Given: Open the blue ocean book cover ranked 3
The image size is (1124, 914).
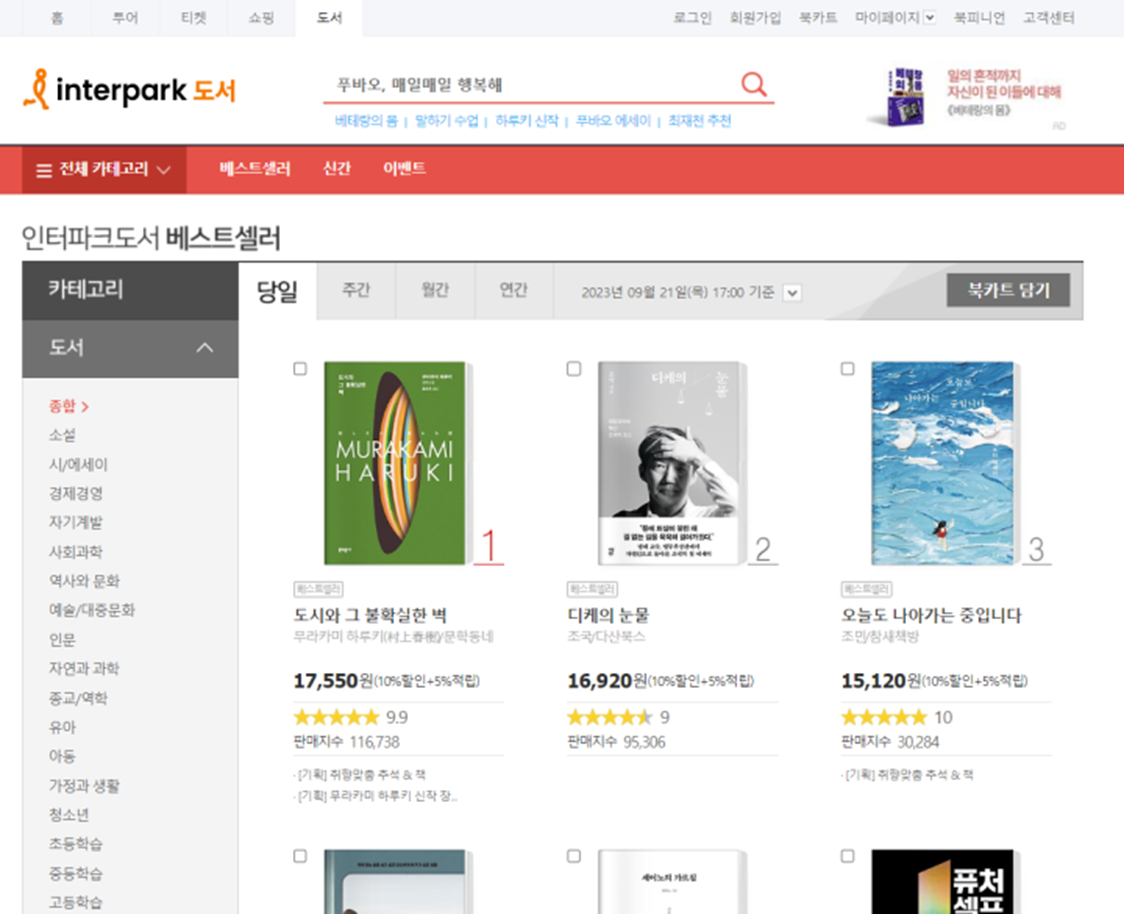Looking at the screenshot, I should point(944,463).
